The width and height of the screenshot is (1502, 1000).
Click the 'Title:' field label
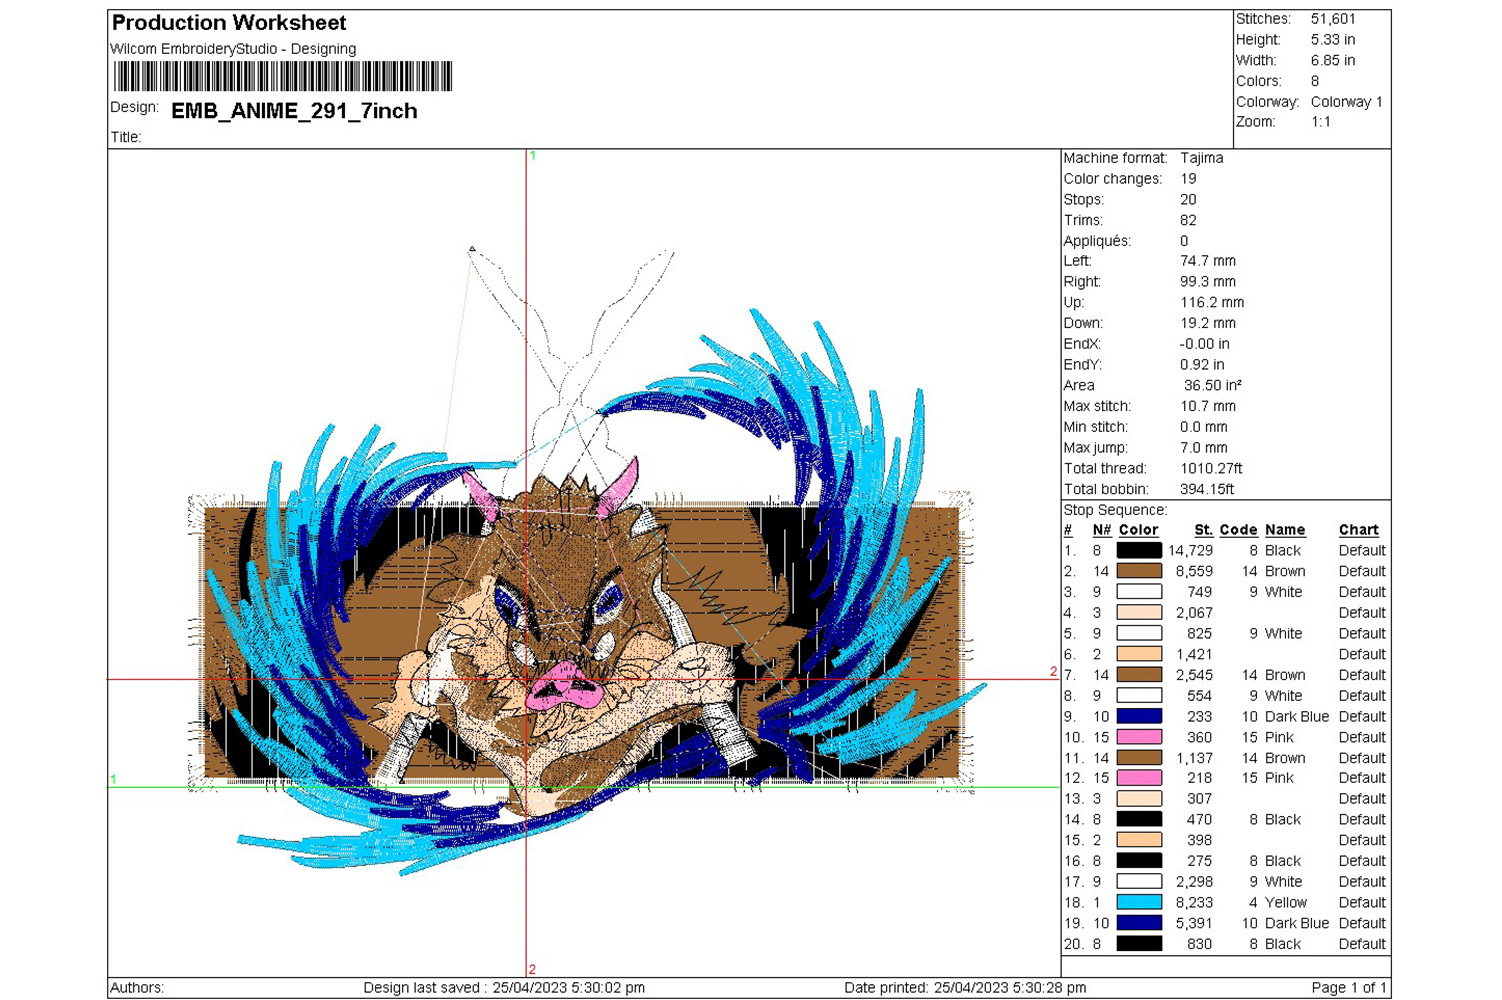point(126,138)
